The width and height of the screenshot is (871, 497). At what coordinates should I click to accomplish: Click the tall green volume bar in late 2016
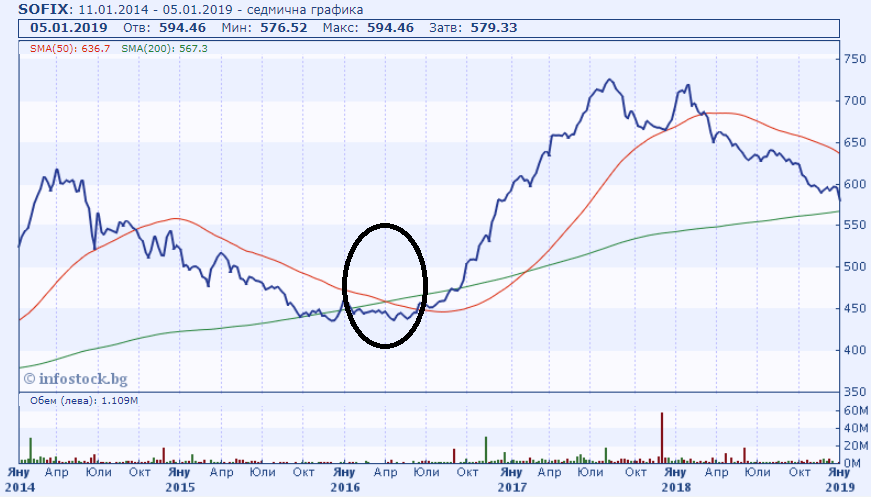tap(486, 450)
